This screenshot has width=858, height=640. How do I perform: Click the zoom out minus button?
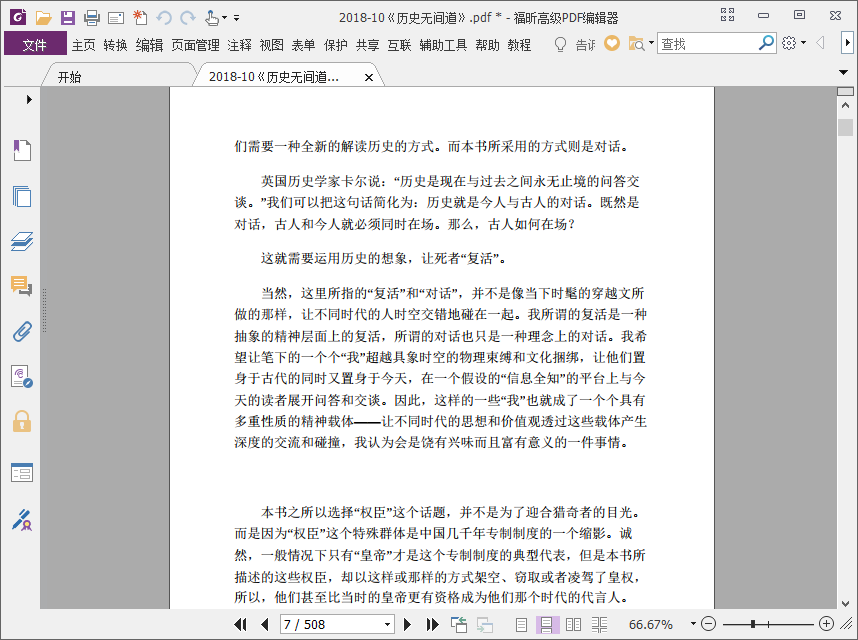click(x=708, y=624)
